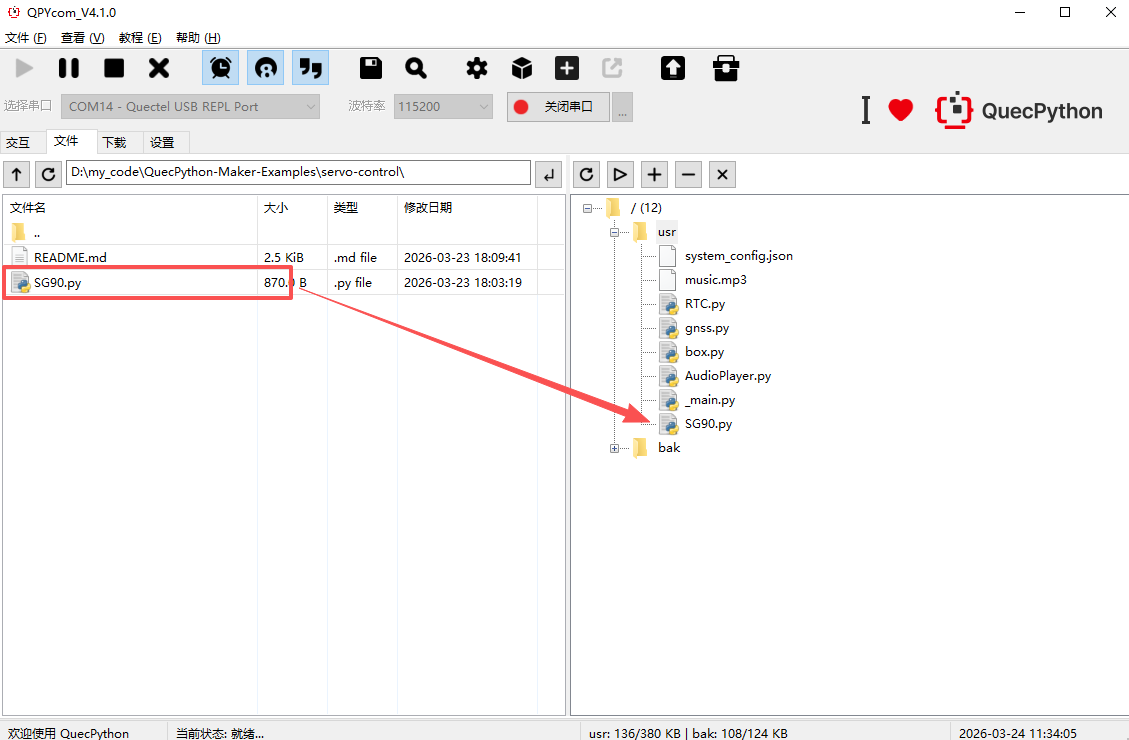Open the magnifier search tool
This screenshot has height=740, width=1129.
coord(416,68)
